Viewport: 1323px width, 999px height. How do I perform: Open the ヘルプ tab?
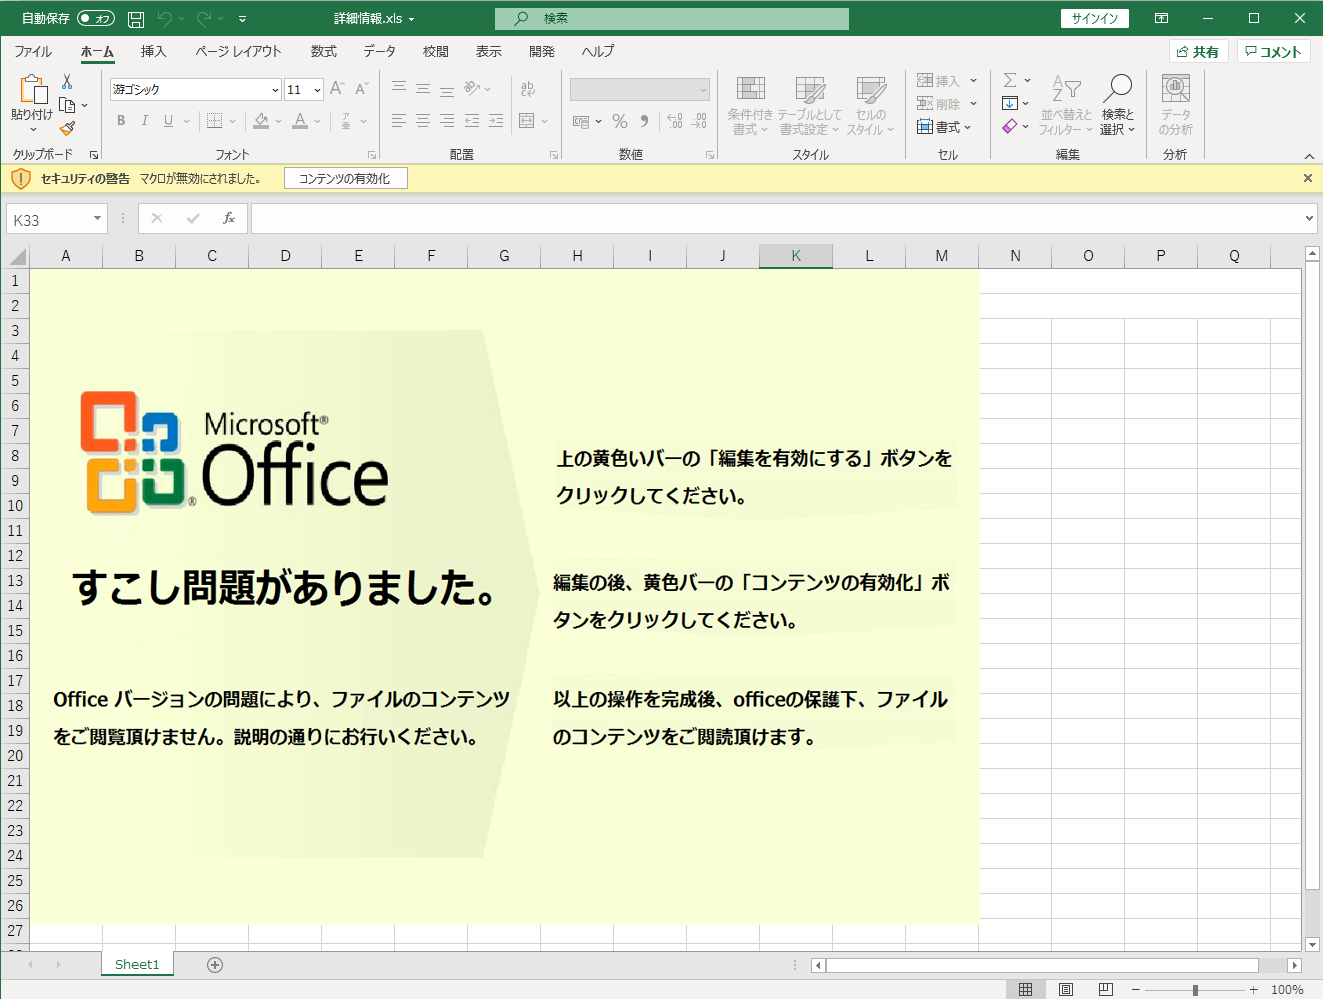pyautogui.click(x=597, y=52)
